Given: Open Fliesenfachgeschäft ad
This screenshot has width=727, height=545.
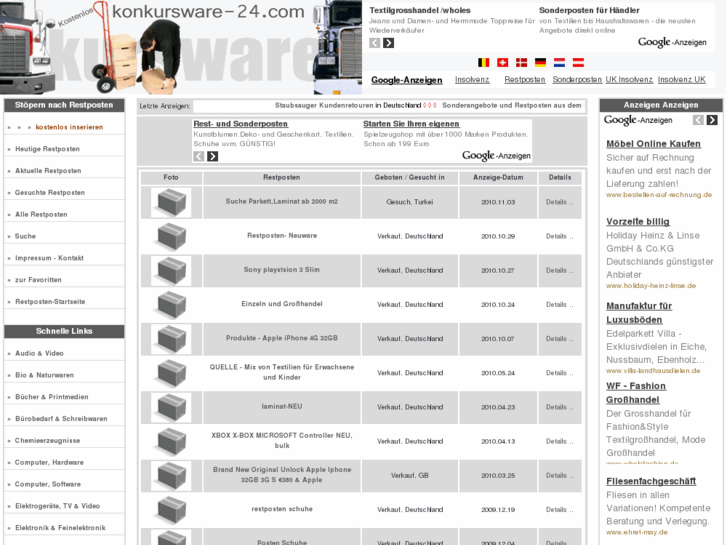Looking at the screenshot, I should click(651, 481).
